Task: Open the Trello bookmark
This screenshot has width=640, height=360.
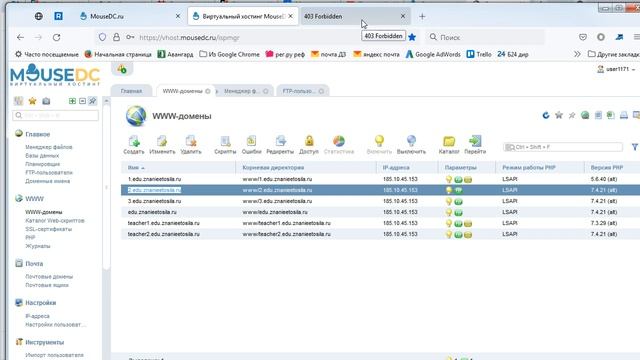Action: pos(479,54)
